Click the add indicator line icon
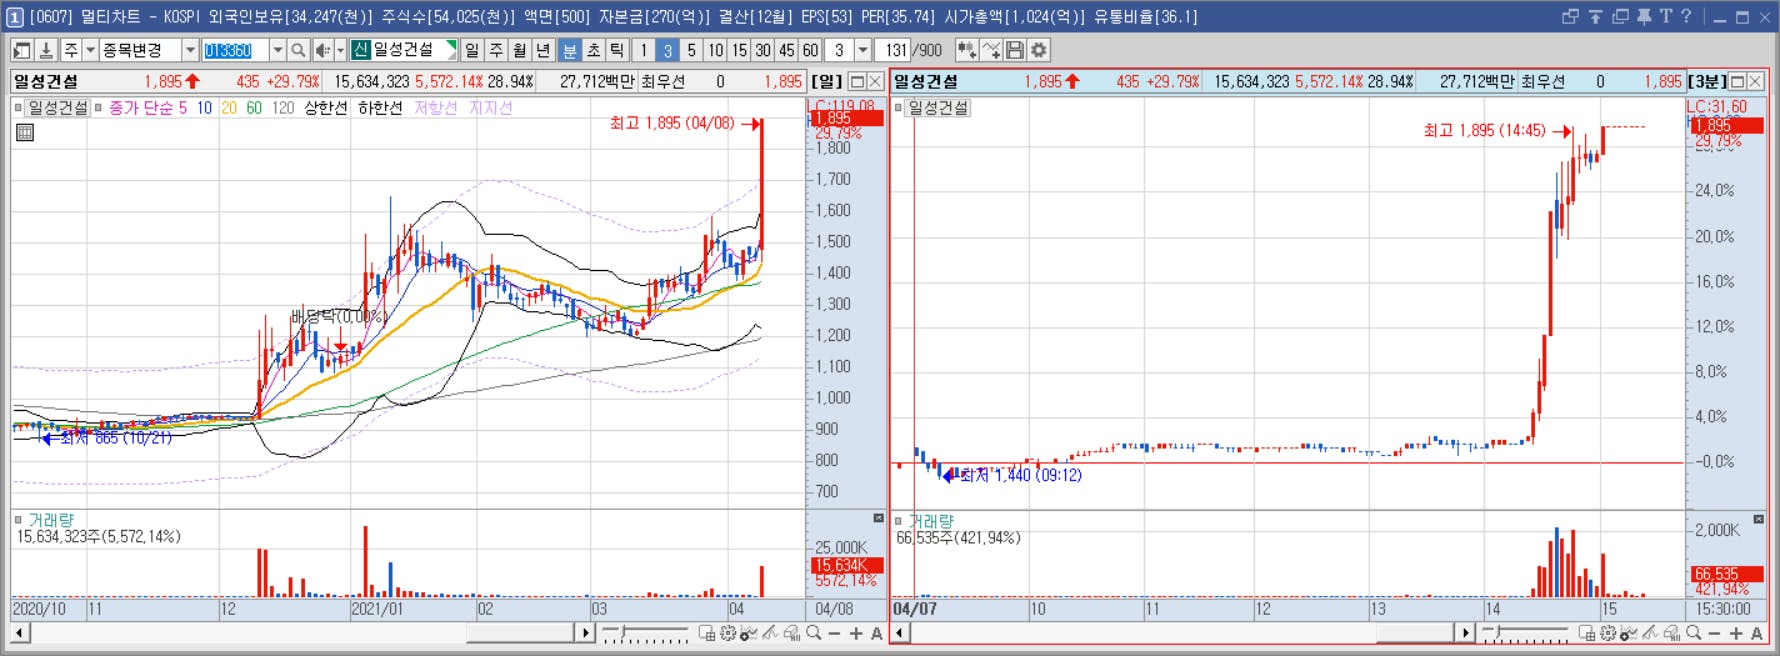The image size is (1780, 656). [x=990, y=50]
